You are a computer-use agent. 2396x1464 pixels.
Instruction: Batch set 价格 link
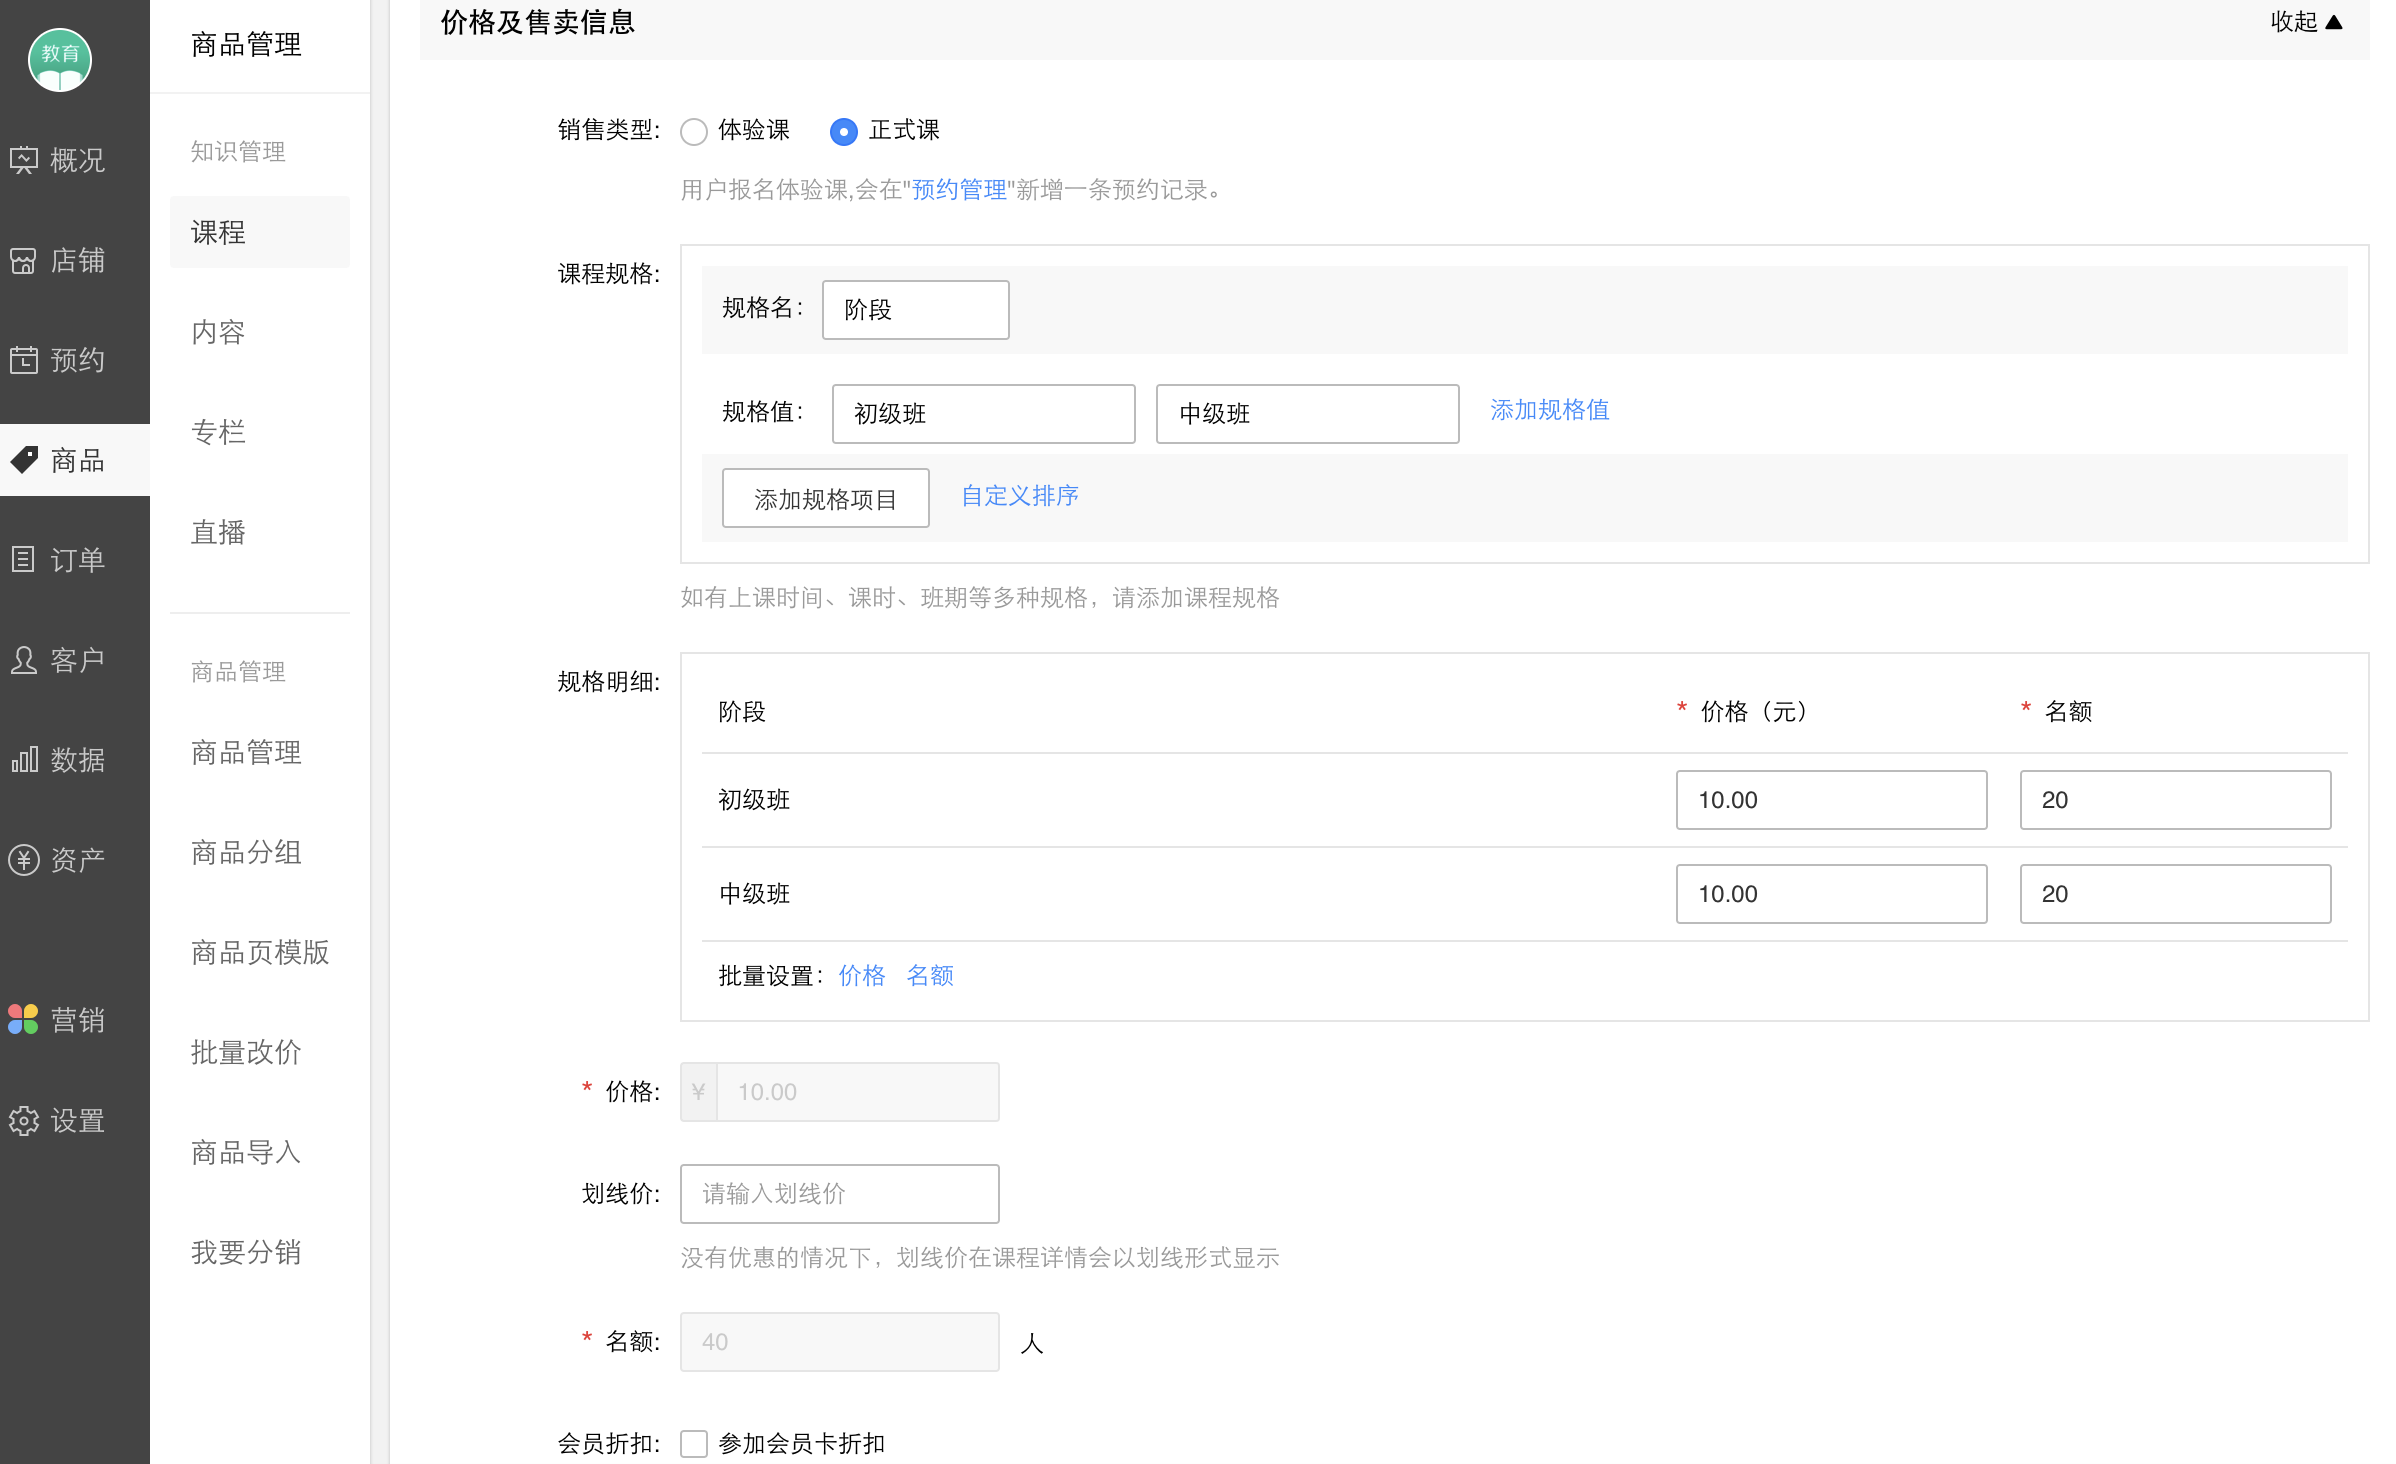pyautogui.click(x=862, y=976)
